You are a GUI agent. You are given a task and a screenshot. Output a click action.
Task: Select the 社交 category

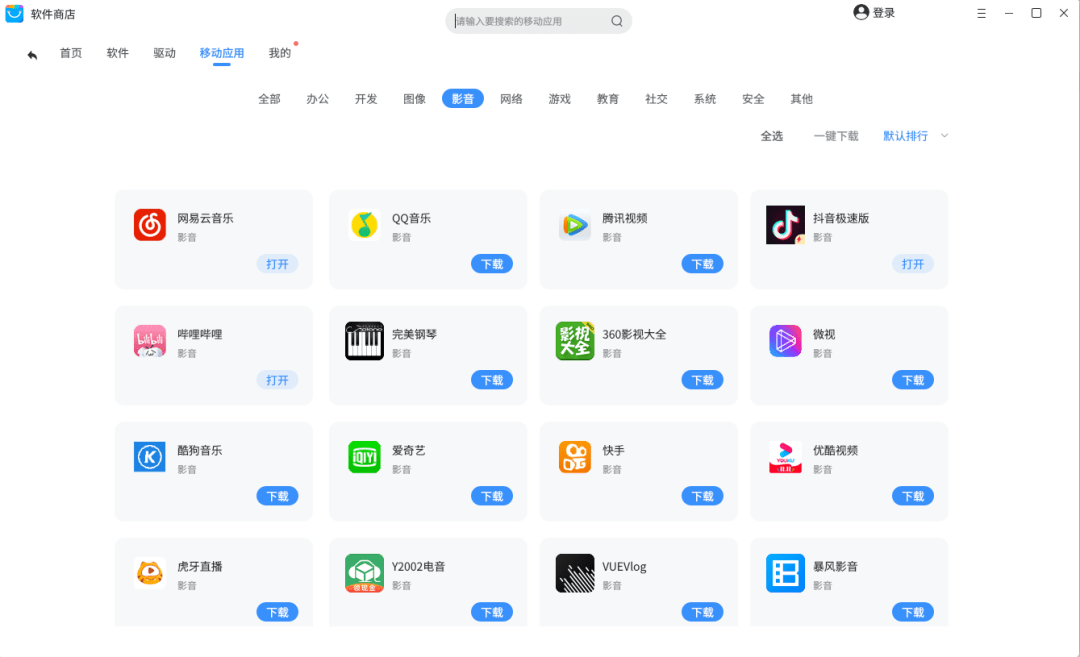tap(656, 99)
